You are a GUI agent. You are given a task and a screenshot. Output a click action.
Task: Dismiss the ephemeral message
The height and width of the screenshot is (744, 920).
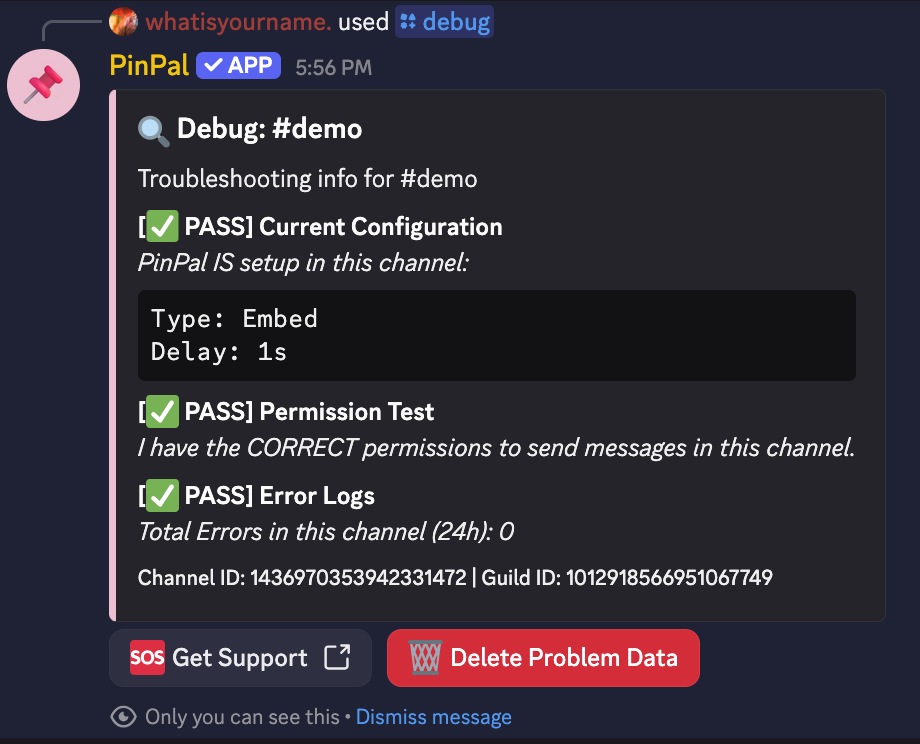pos(433,717)
